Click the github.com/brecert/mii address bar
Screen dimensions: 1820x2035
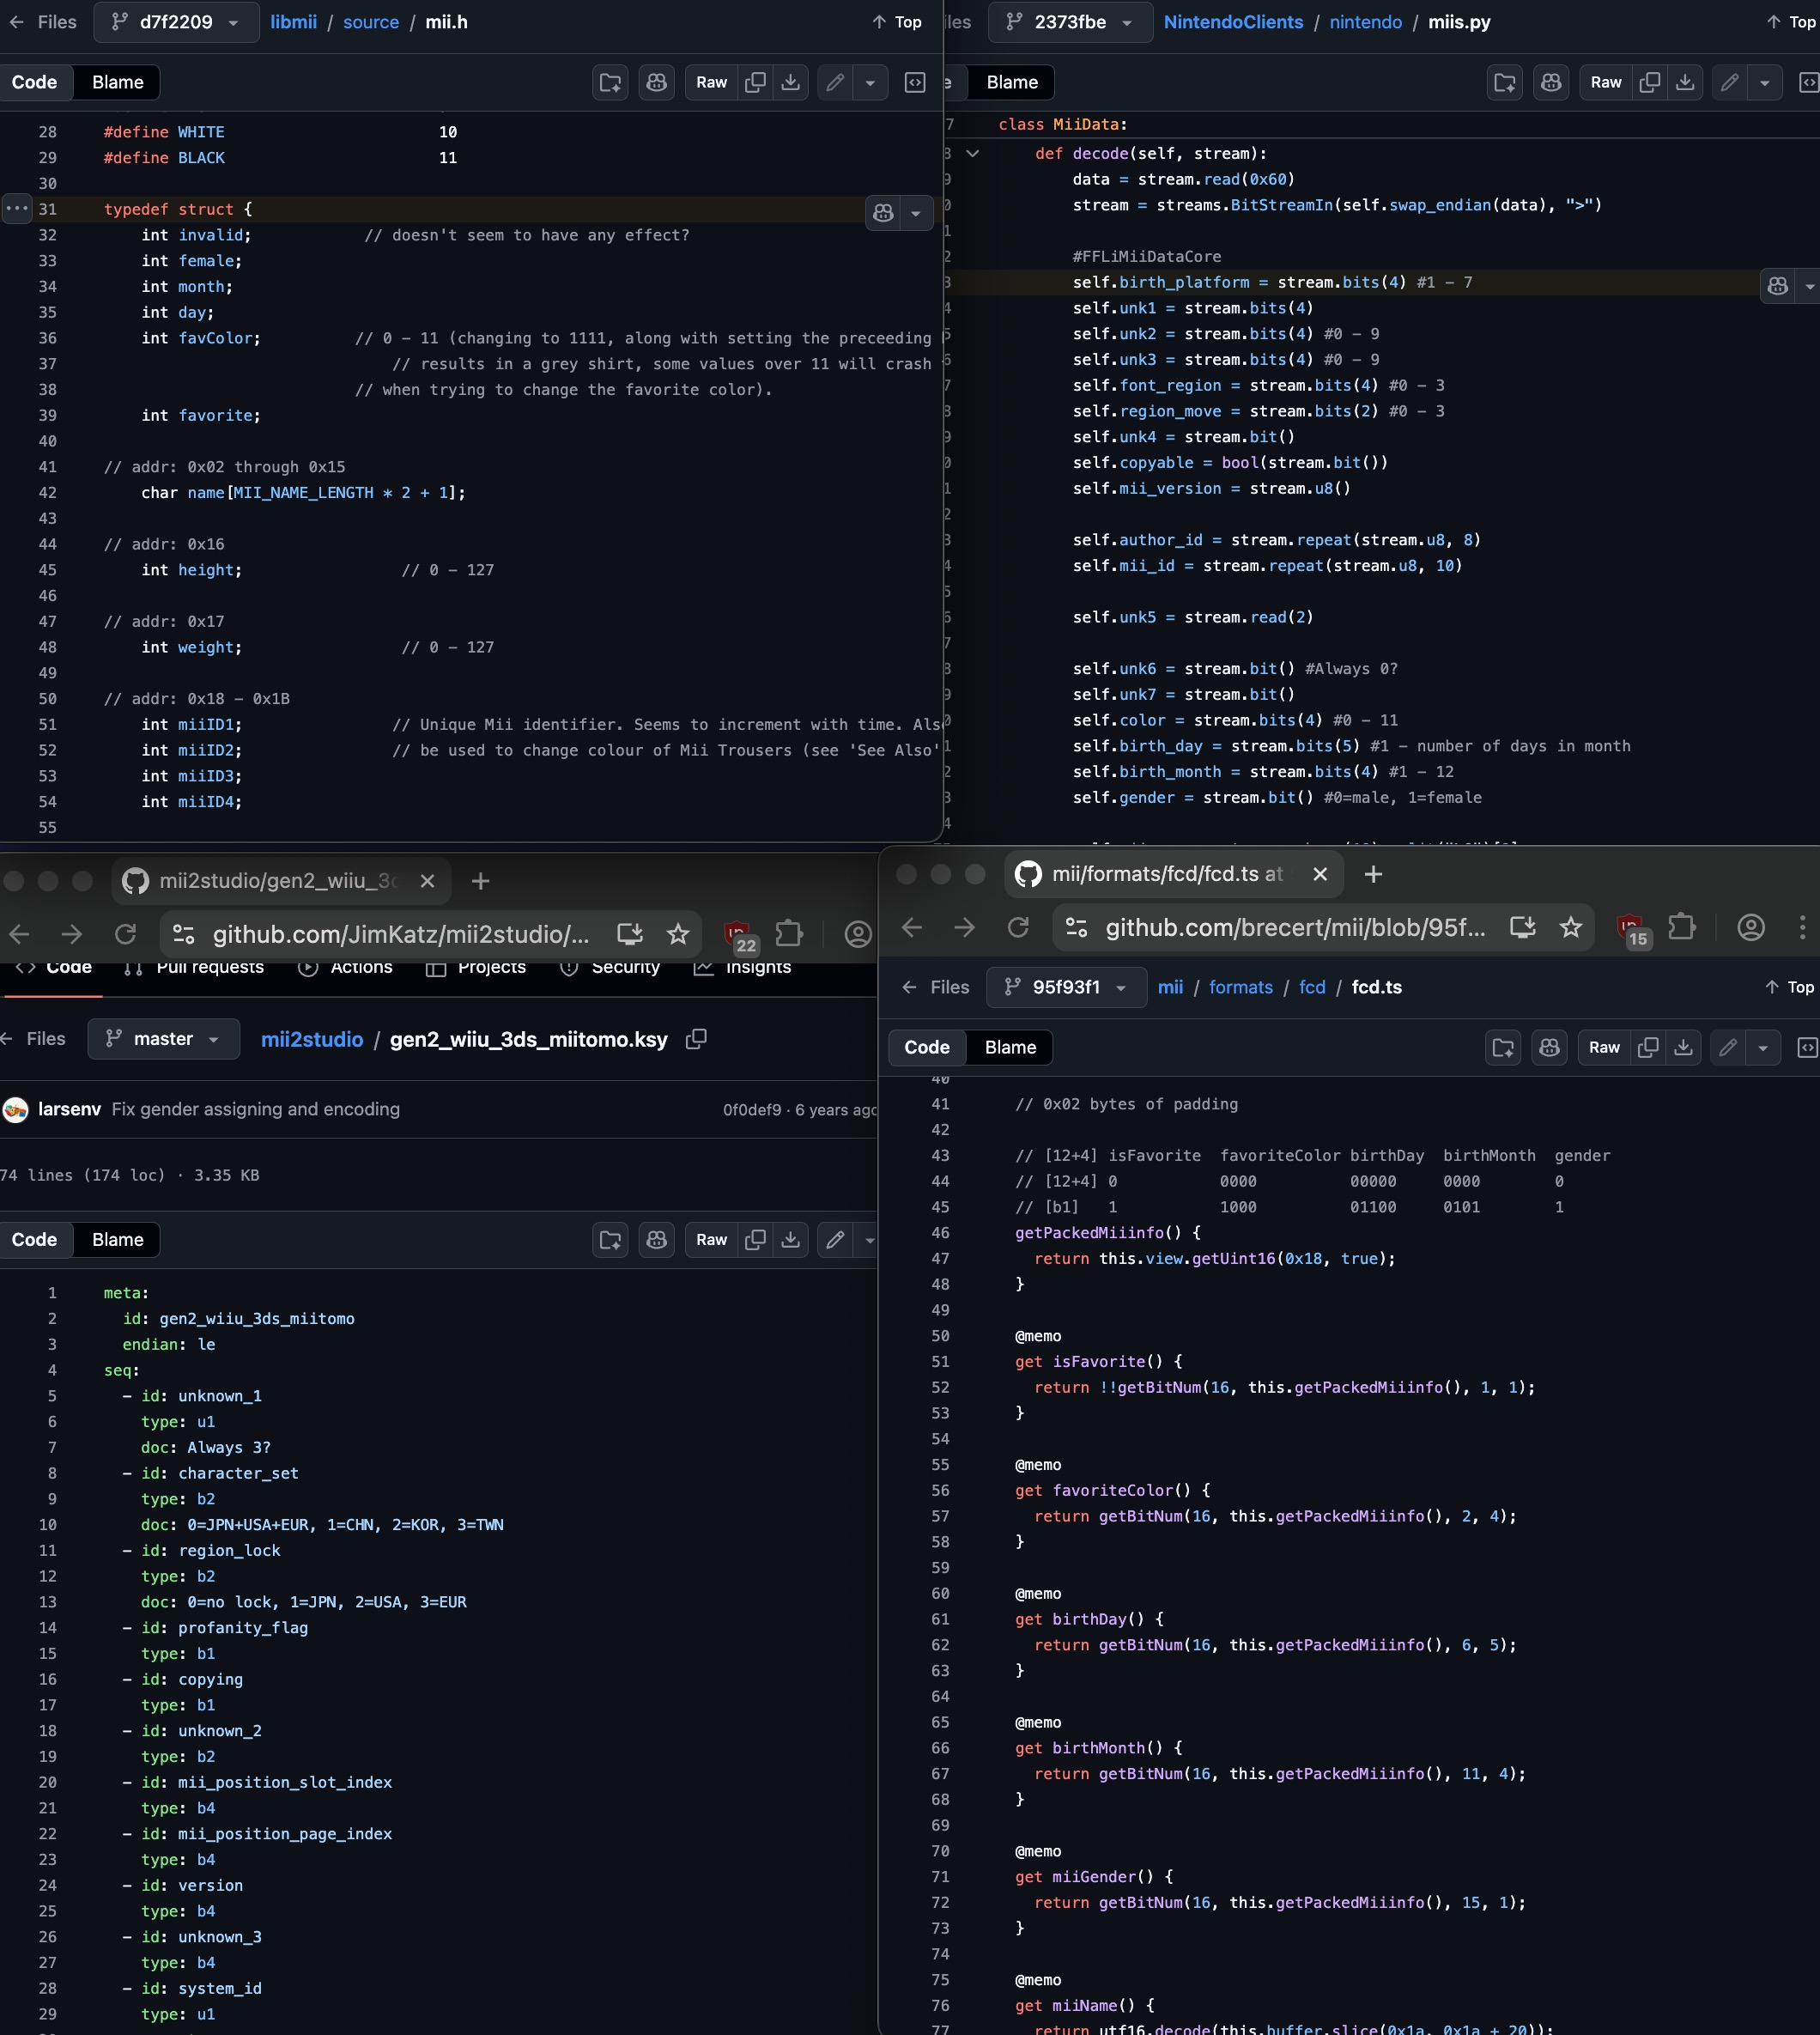pos(1294,927)
